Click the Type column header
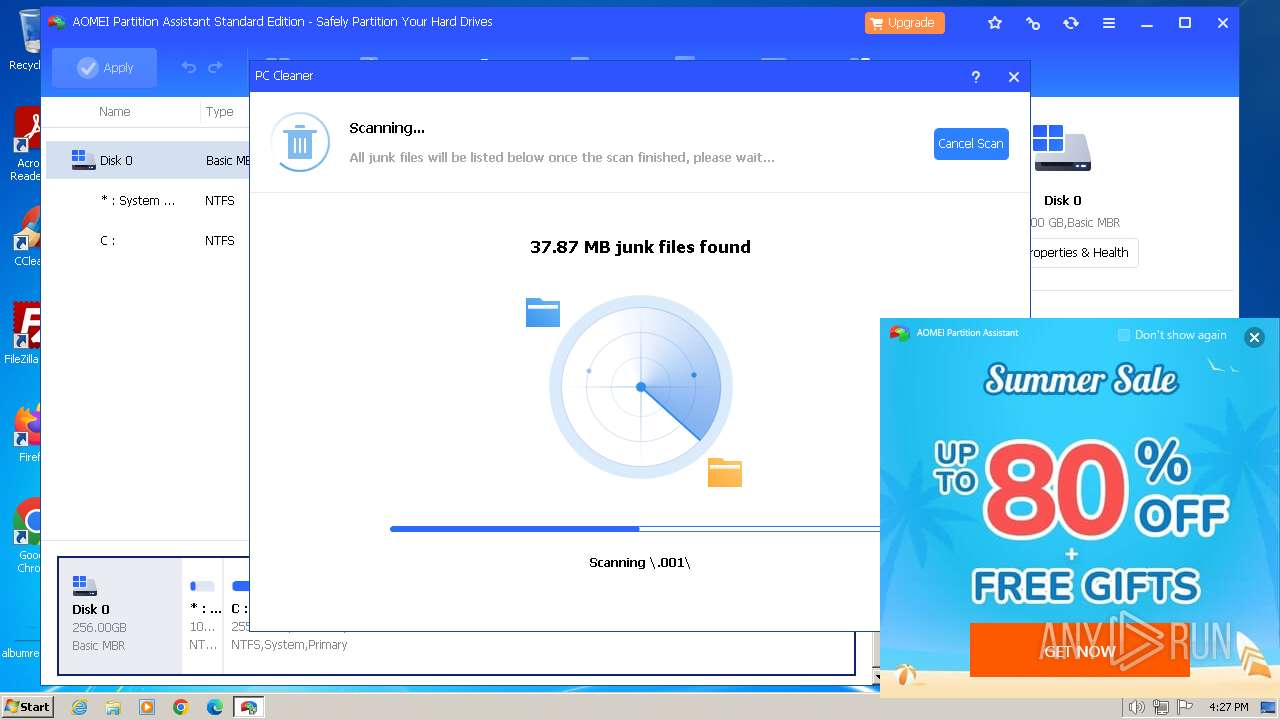 (220, 112)
